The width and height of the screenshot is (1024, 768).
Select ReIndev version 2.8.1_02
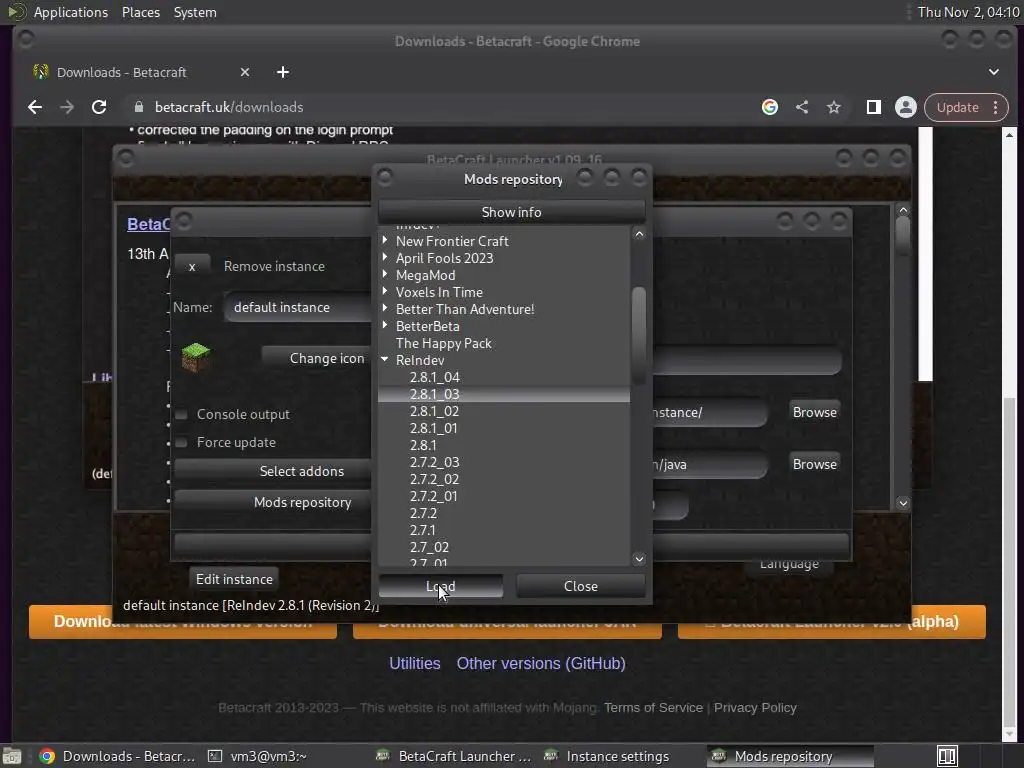tap(434, 411)
